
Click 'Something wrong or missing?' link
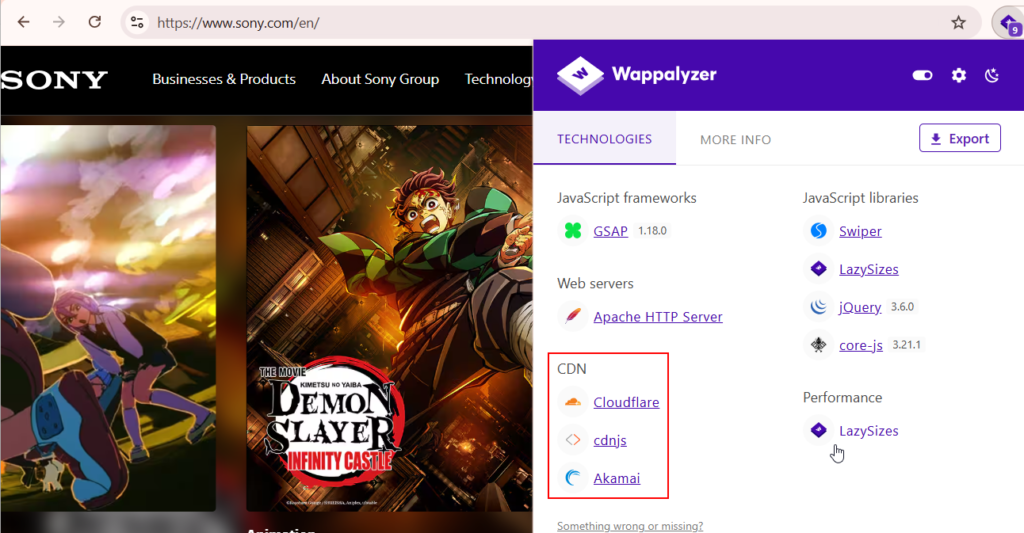coord(630,526)
